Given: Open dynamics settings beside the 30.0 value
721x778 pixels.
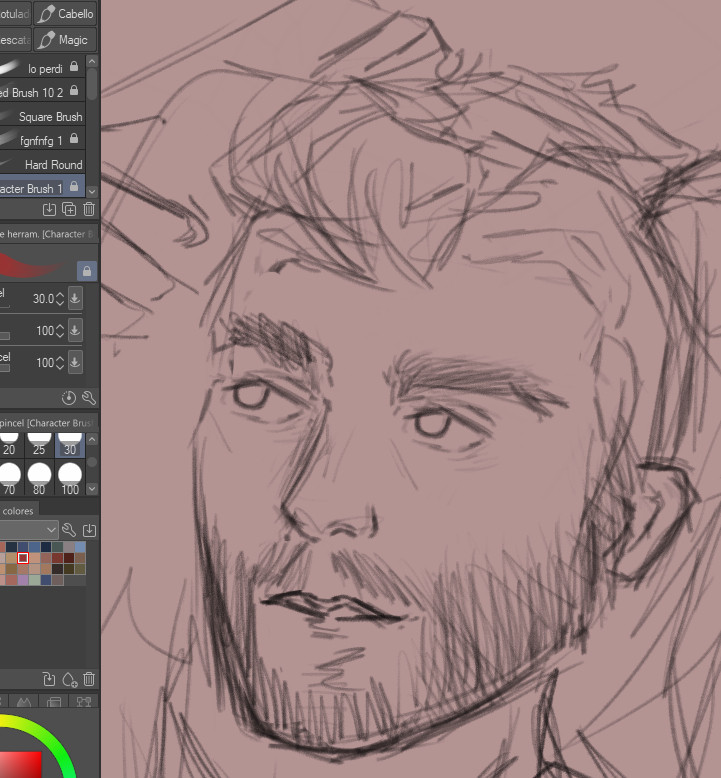Looking at the screenshot, I should click(x=75, y=298).
